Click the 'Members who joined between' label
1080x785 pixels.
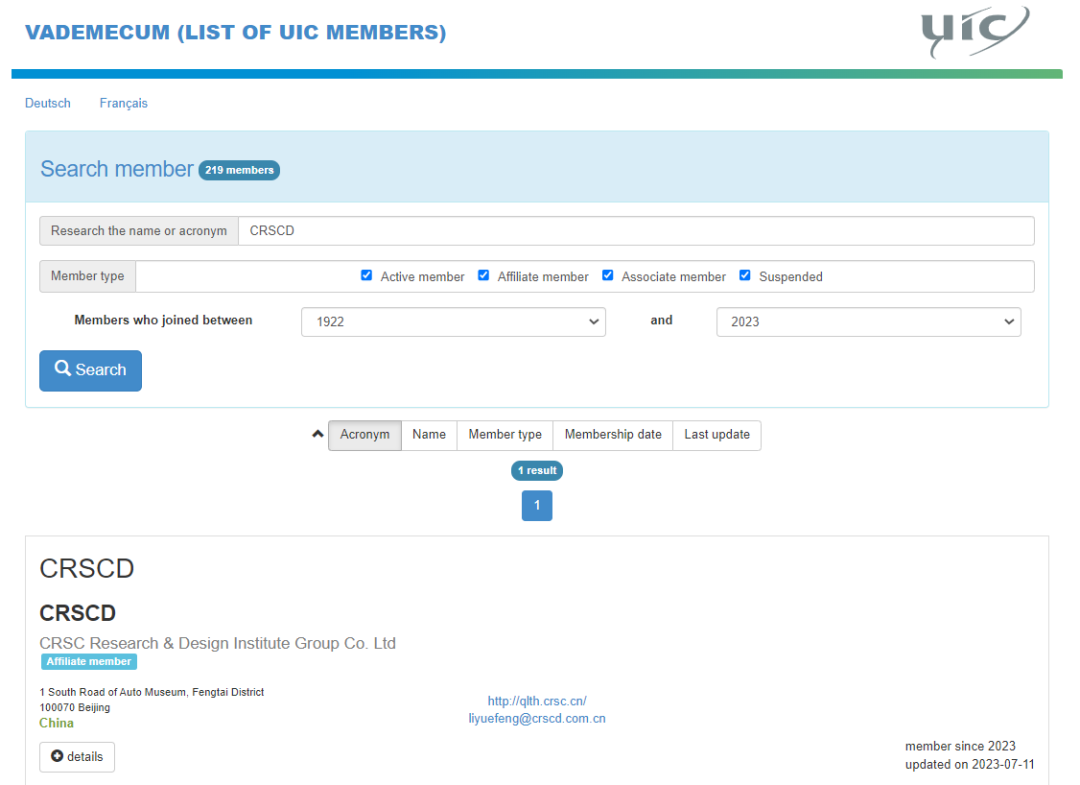click(x=163, y=320)
